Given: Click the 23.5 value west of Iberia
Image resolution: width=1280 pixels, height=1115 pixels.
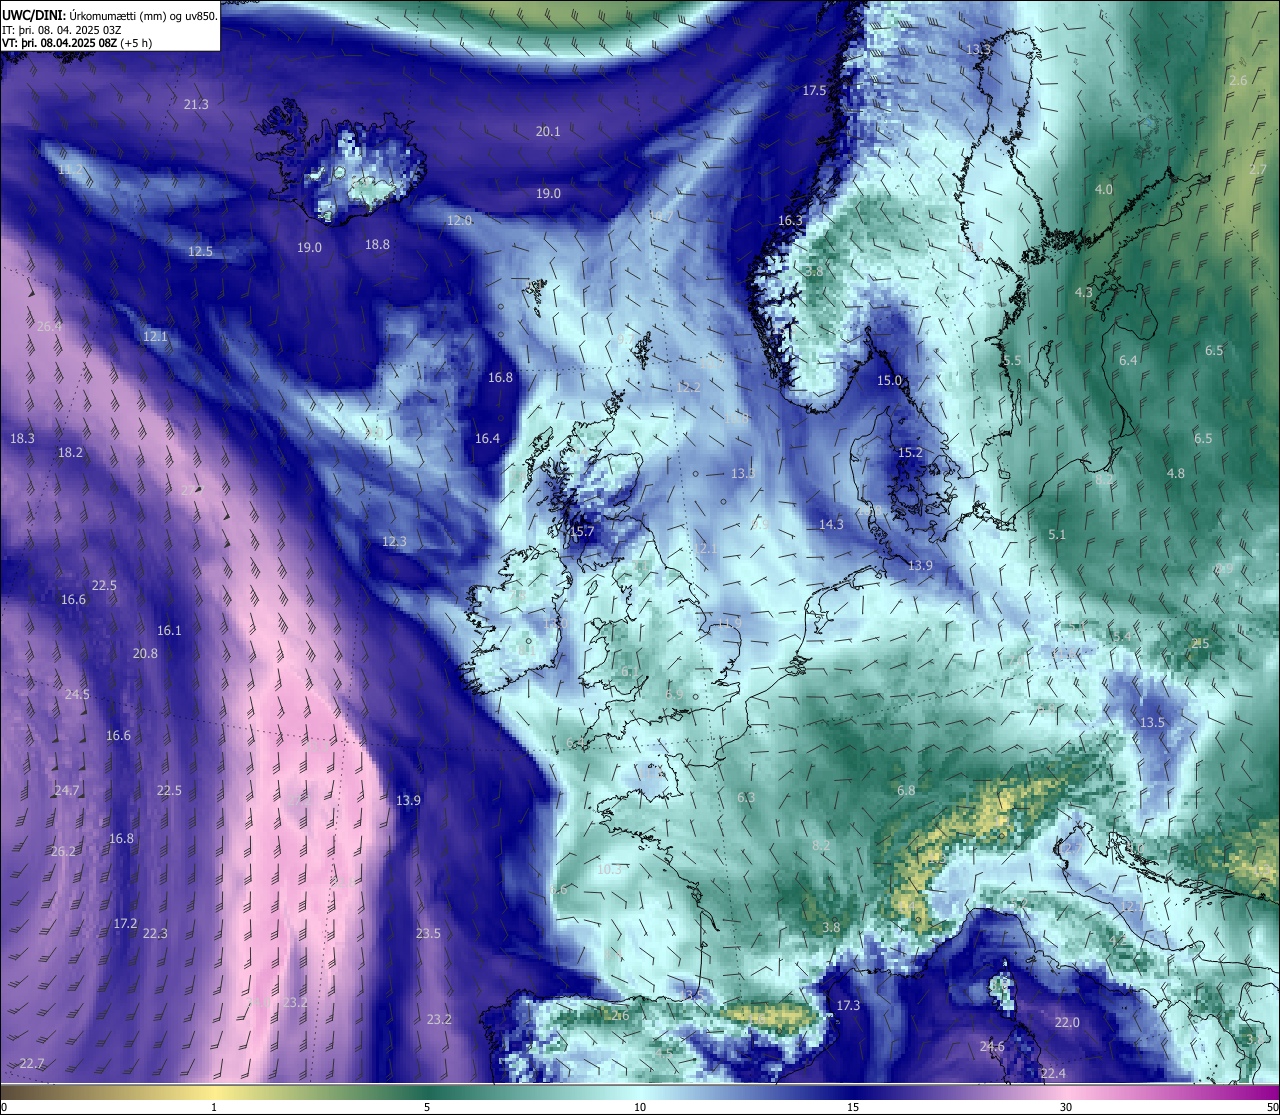Looking at the screenshot, I should pyautogui.click(x=428, y=933).
